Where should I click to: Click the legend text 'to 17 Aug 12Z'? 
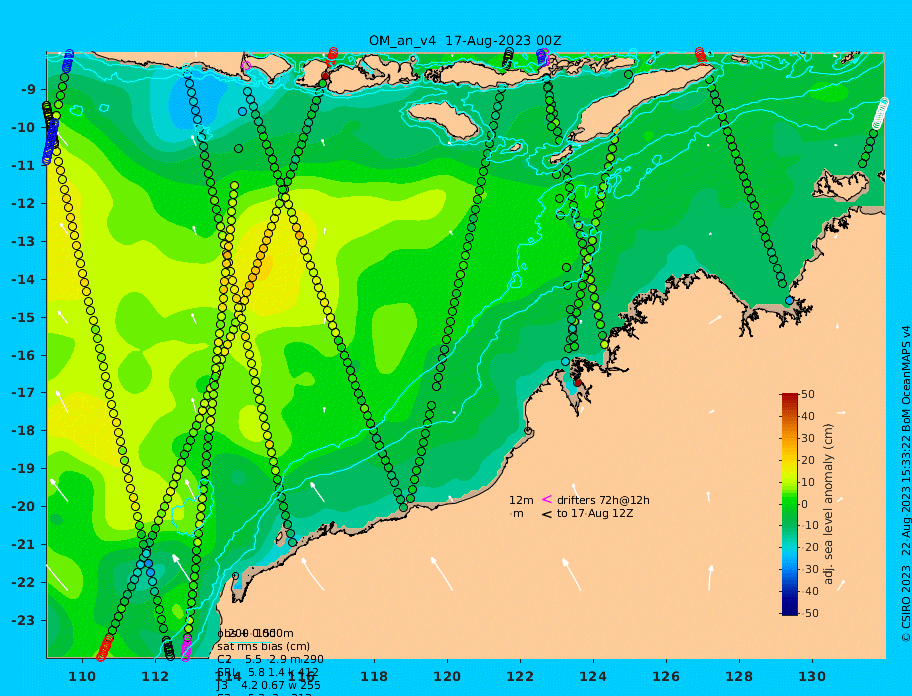click(595, 513)
